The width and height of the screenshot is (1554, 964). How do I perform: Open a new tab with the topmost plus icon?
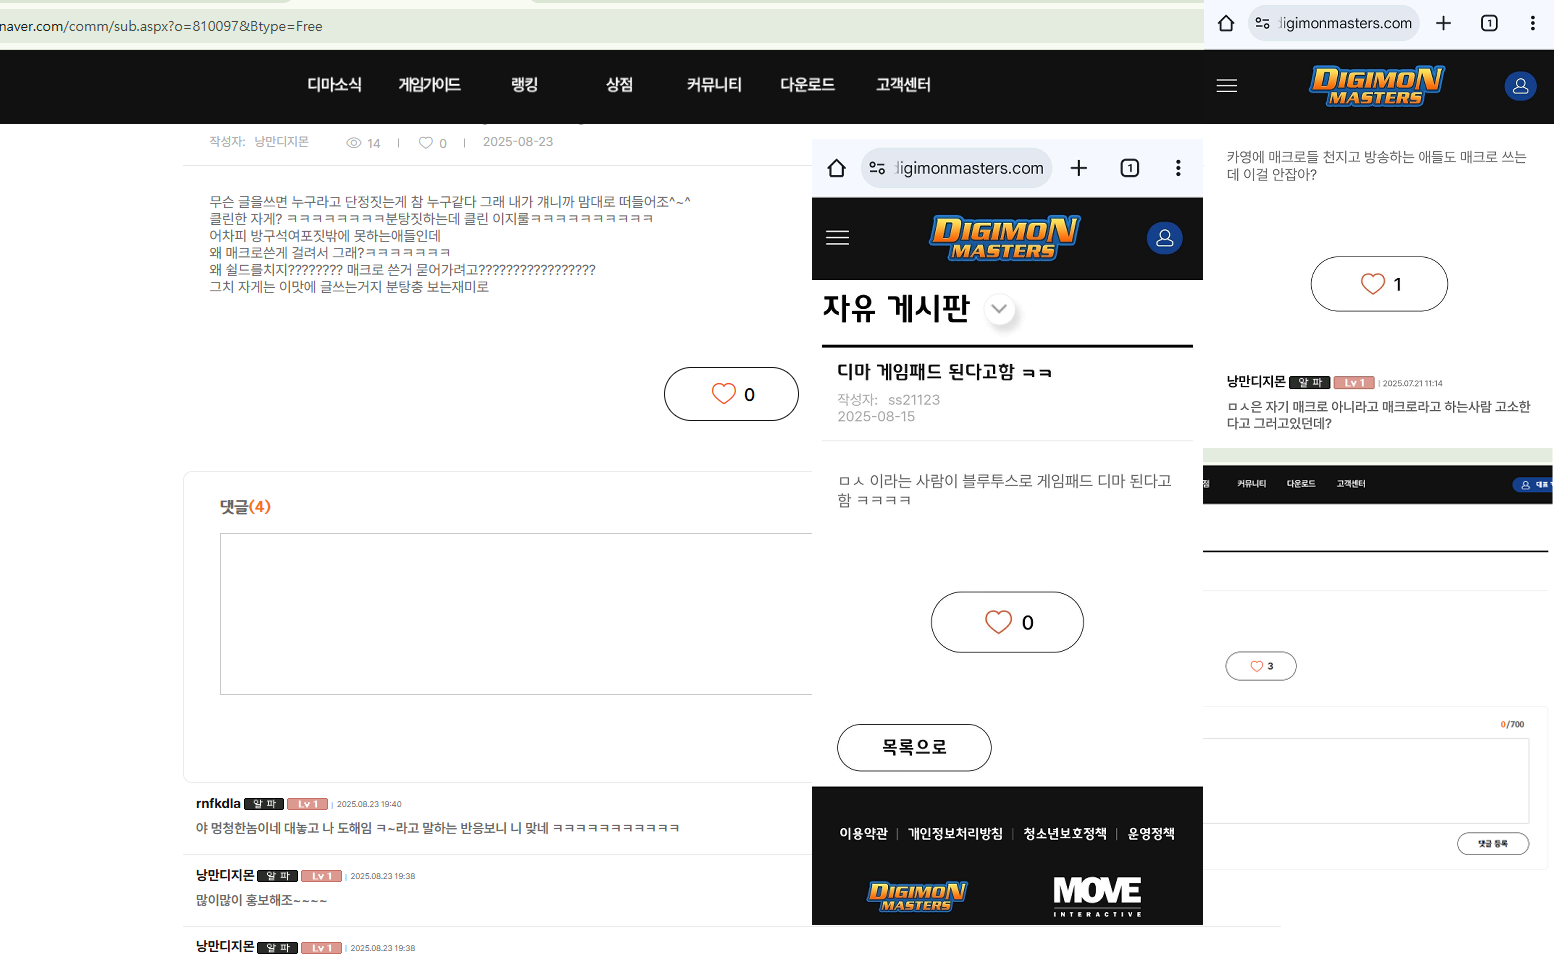click(x=1443, y=23)
